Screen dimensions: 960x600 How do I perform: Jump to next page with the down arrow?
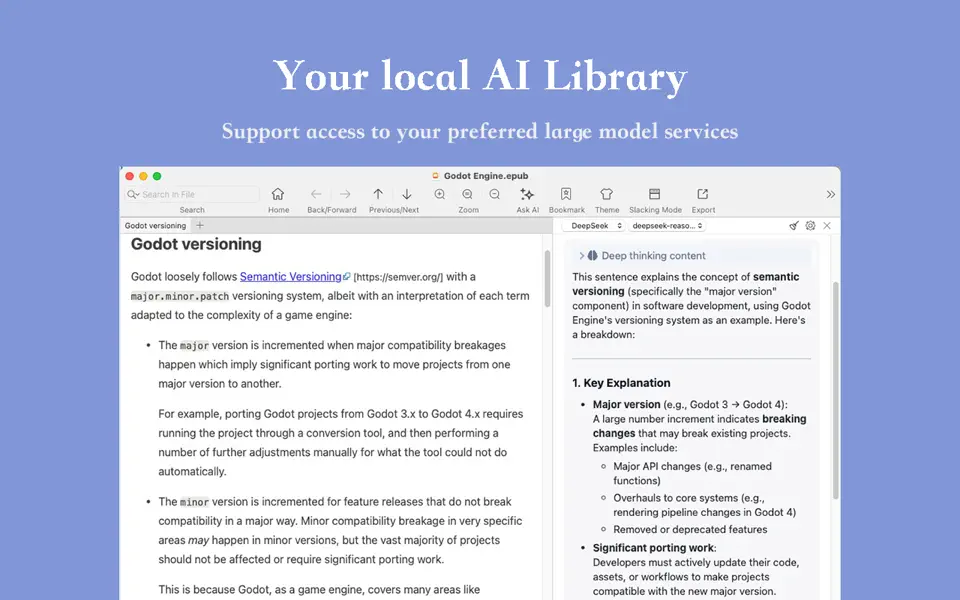pos(406,194)
